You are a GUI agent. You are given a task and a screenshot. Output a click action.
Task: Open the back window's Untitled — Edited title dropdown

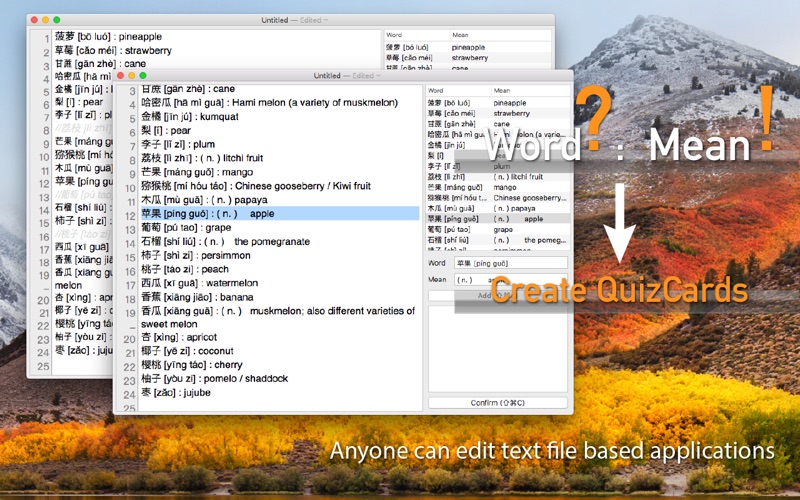coord(294,20)
